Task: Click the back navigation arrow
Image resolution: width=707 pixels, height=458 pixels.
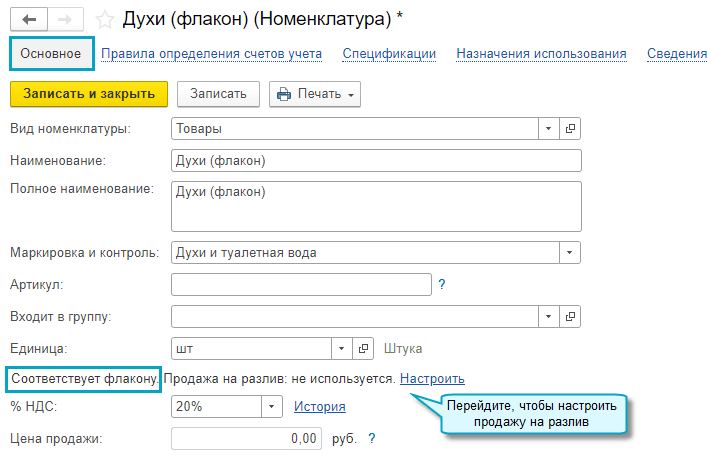Action: 28,18
